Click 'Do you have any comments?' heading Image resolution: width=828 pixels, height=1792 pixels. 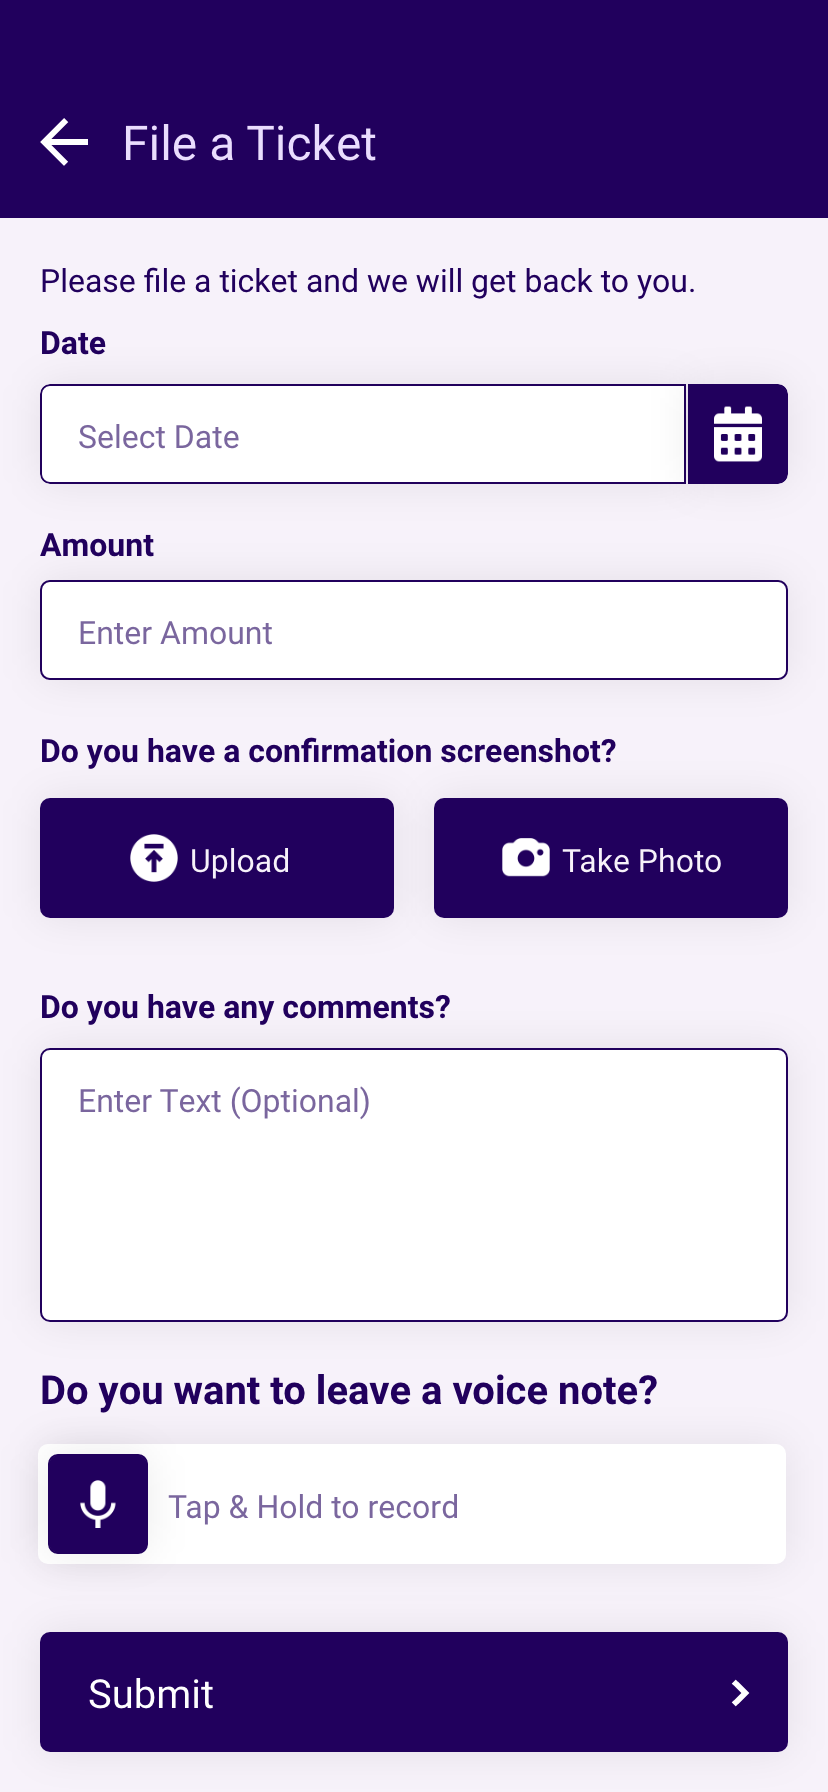(x=245, y=1007)
